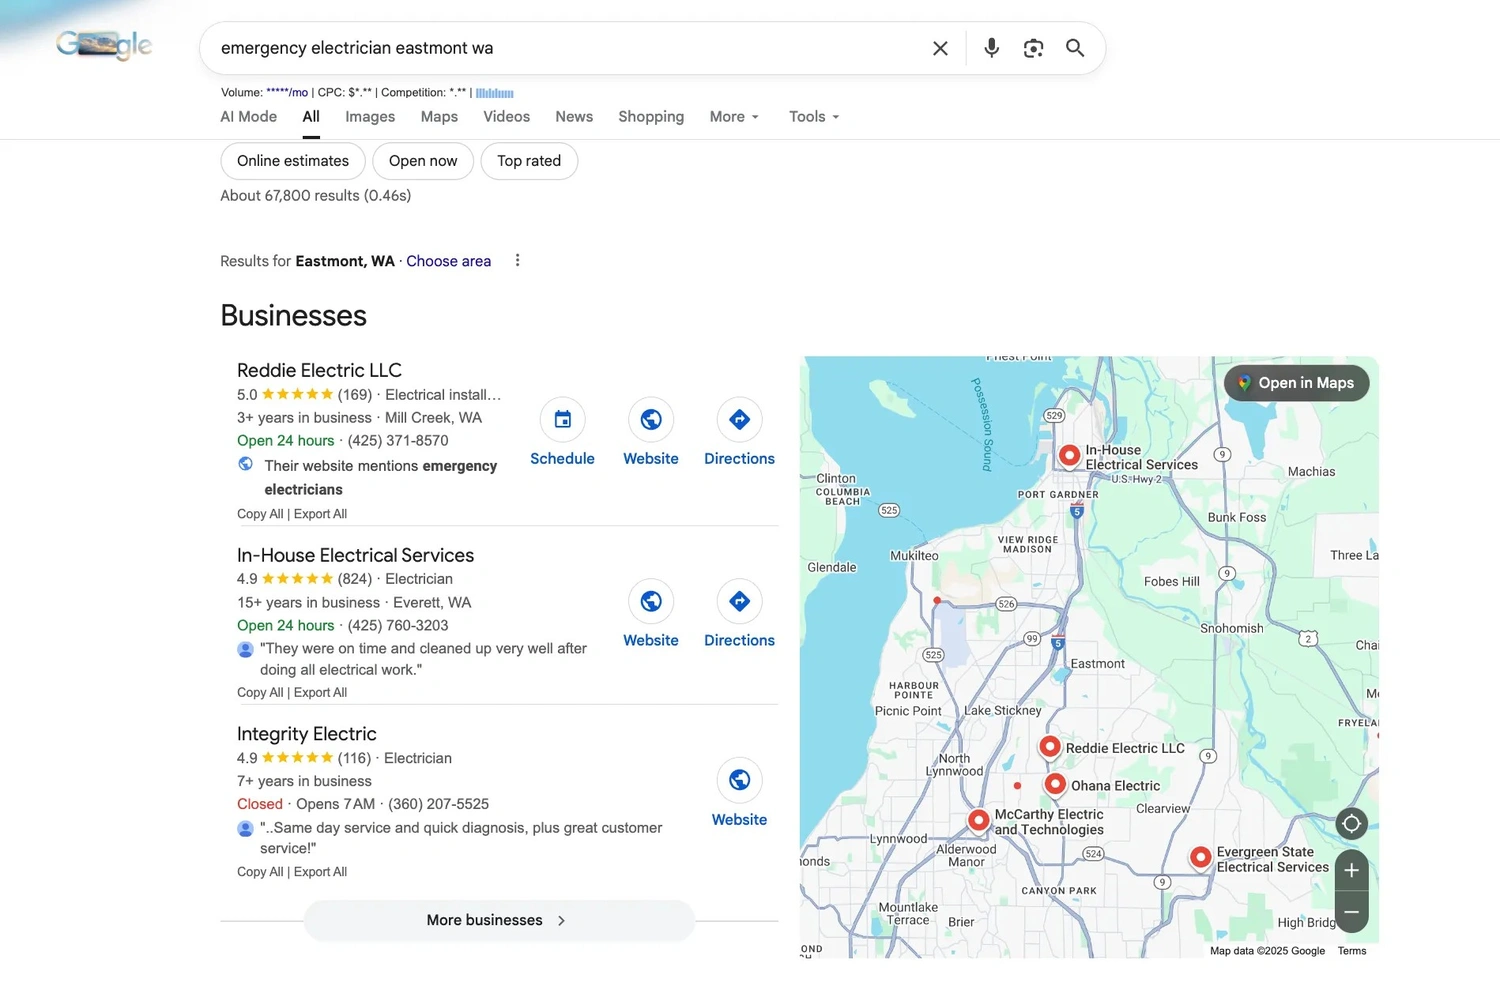Viewport: 1500px width, 986px height.
Task: Open search by image camera icon
Action: 1033,48
